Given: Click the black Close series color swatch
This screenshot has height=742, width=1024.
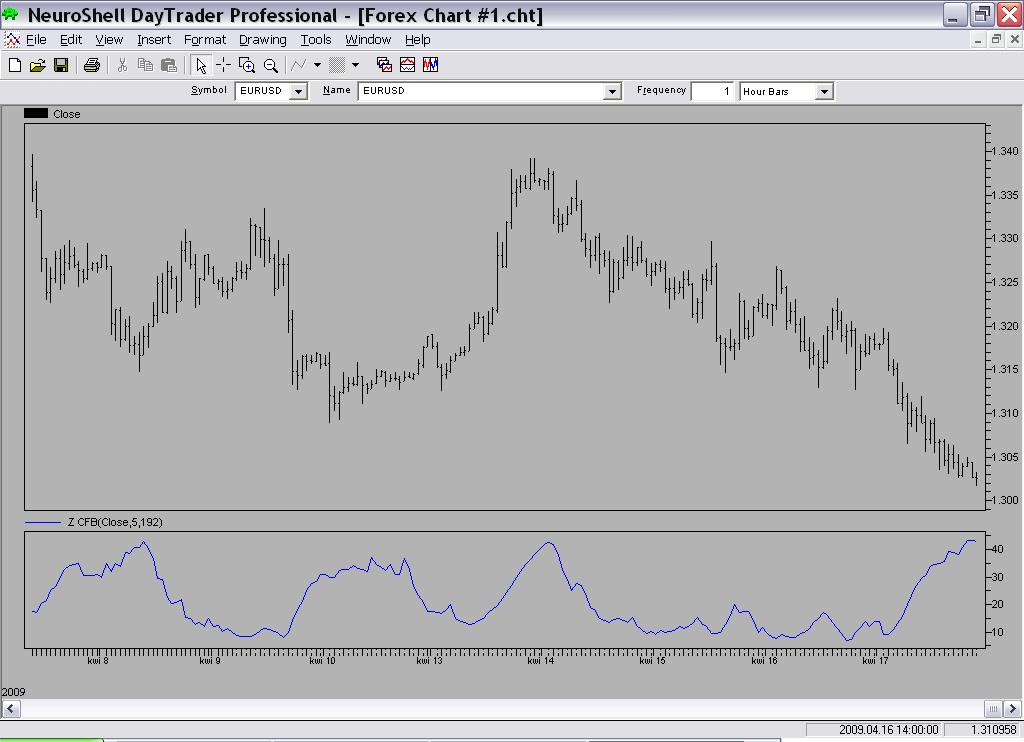Looking at the screenshot, I should pos(36,113).
